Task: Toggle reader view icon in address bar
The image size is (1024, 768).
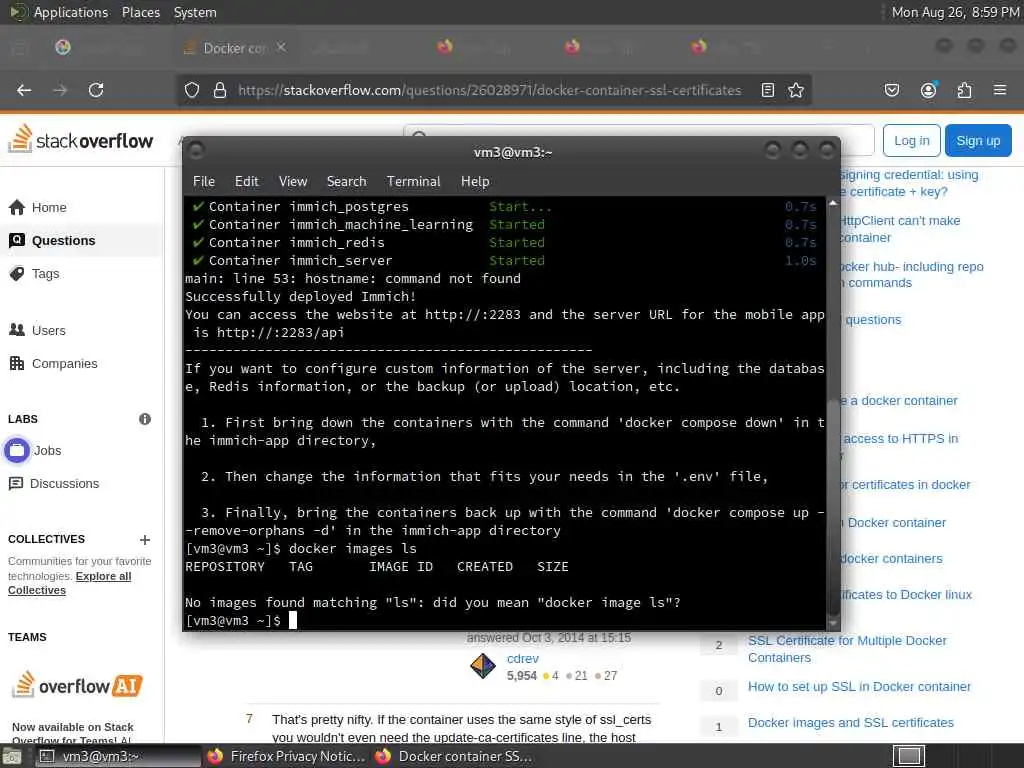Action: [x=768, y=90]
